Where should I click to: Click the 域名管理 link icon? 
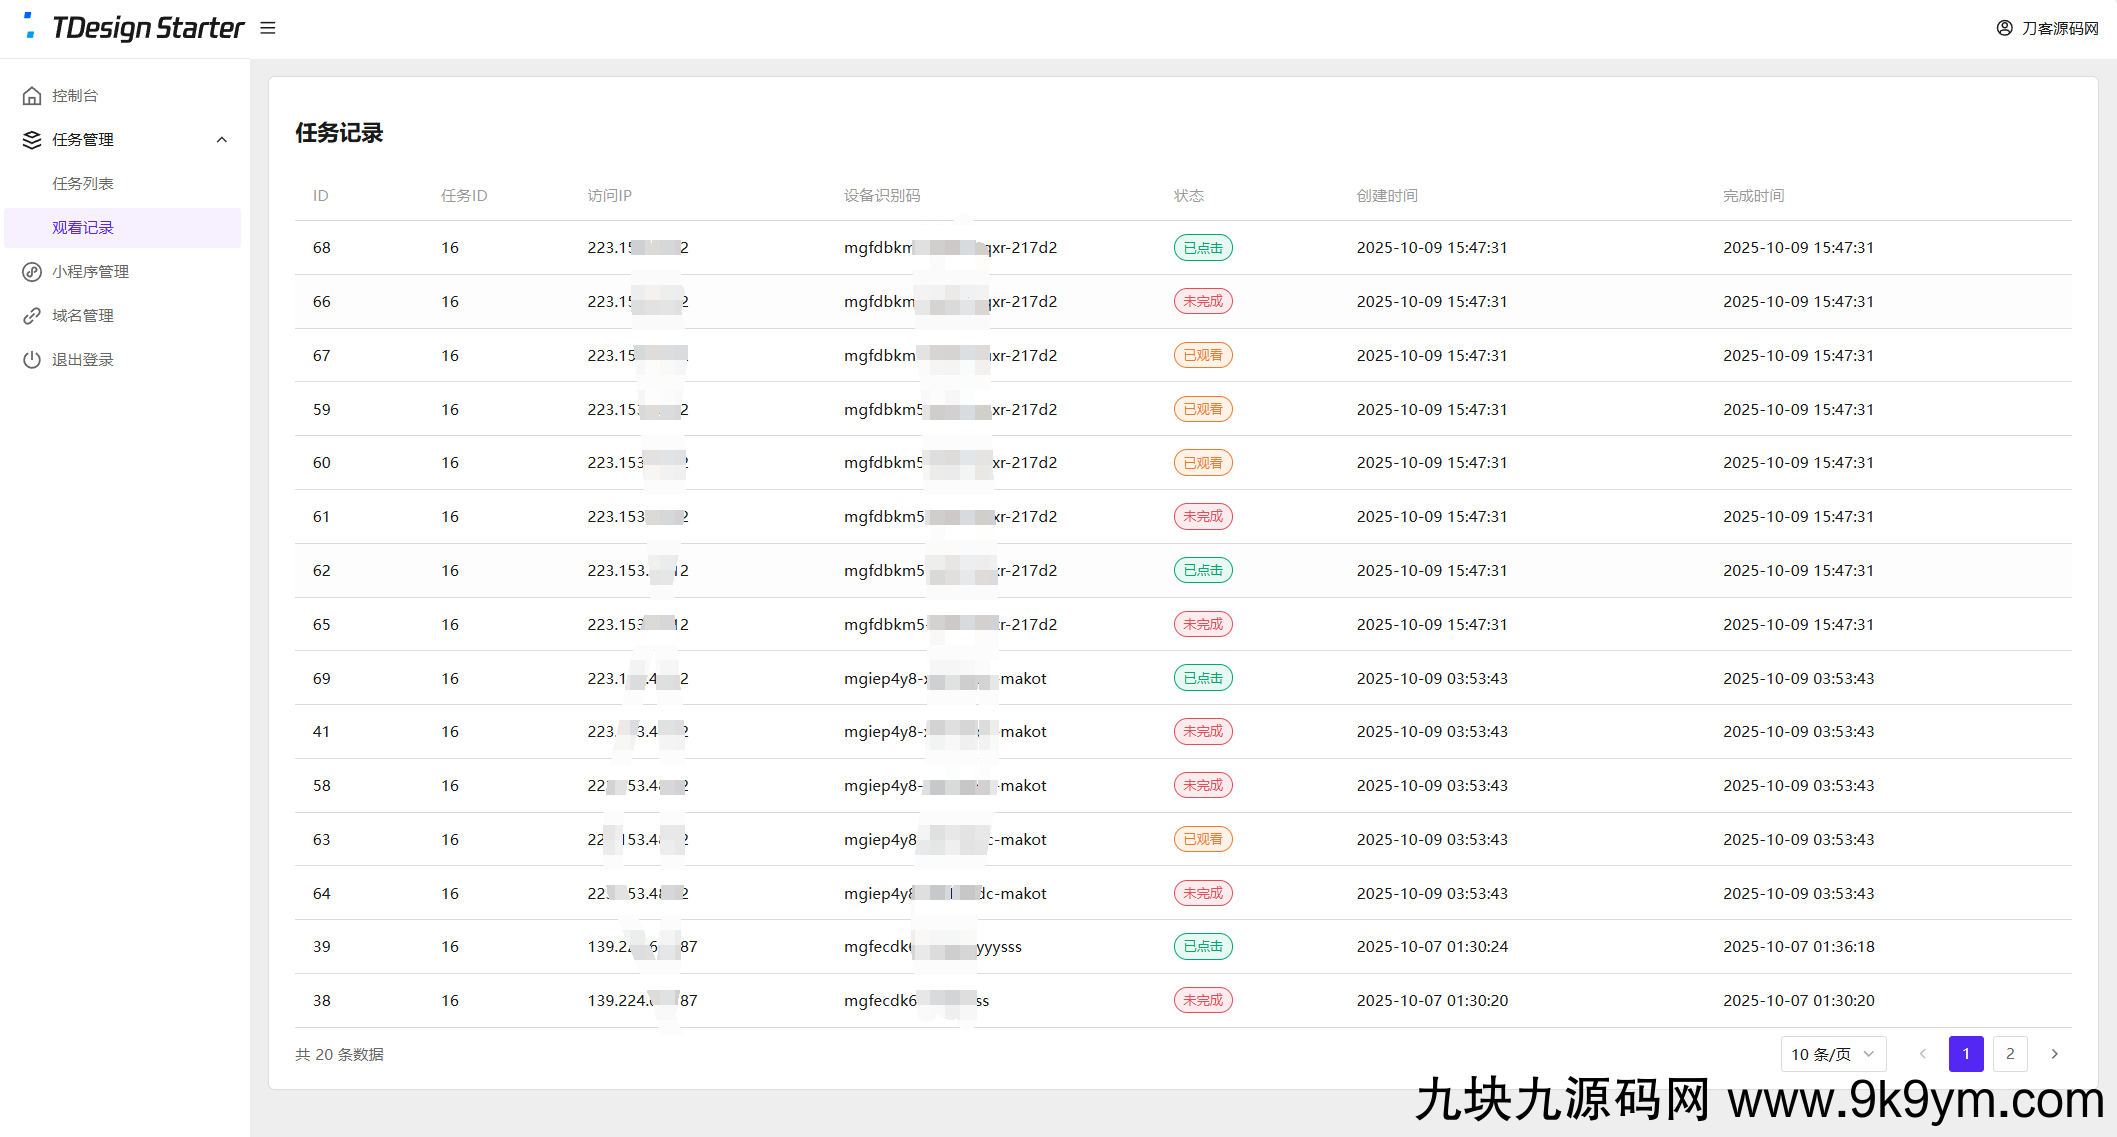(32, 316)
